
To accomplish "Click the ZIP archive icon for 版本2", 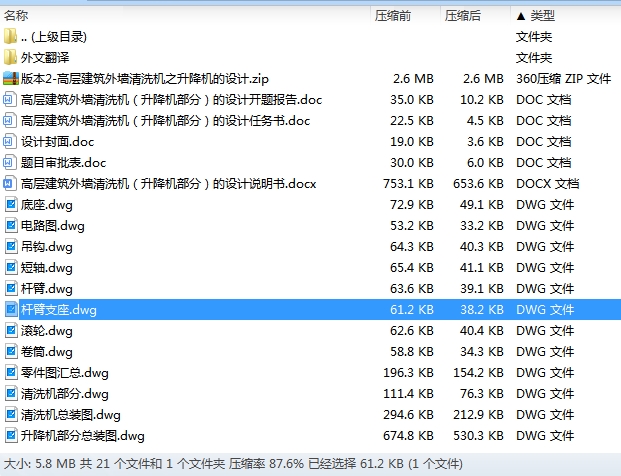I will click(x=11, y=78).
